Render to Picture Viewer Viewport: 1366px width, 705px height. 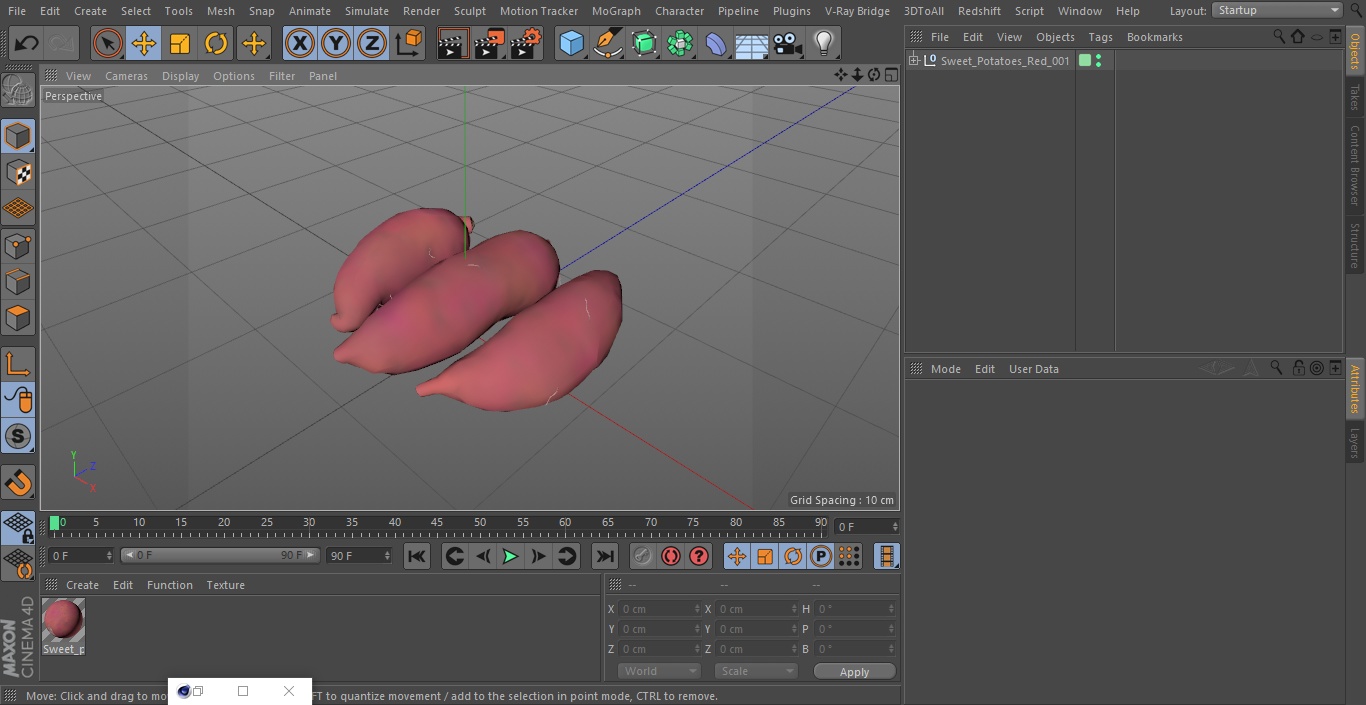[489, 43]
